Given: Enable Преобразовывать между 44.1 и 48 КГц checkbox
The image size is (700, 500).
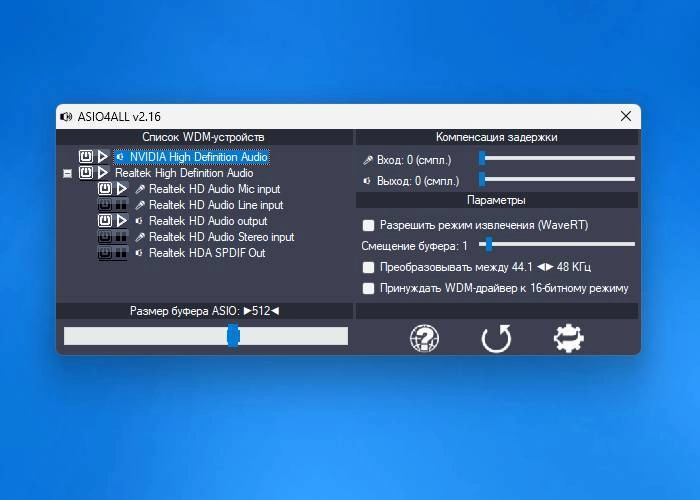Looking at the screenshot, I should coord(368,267).
